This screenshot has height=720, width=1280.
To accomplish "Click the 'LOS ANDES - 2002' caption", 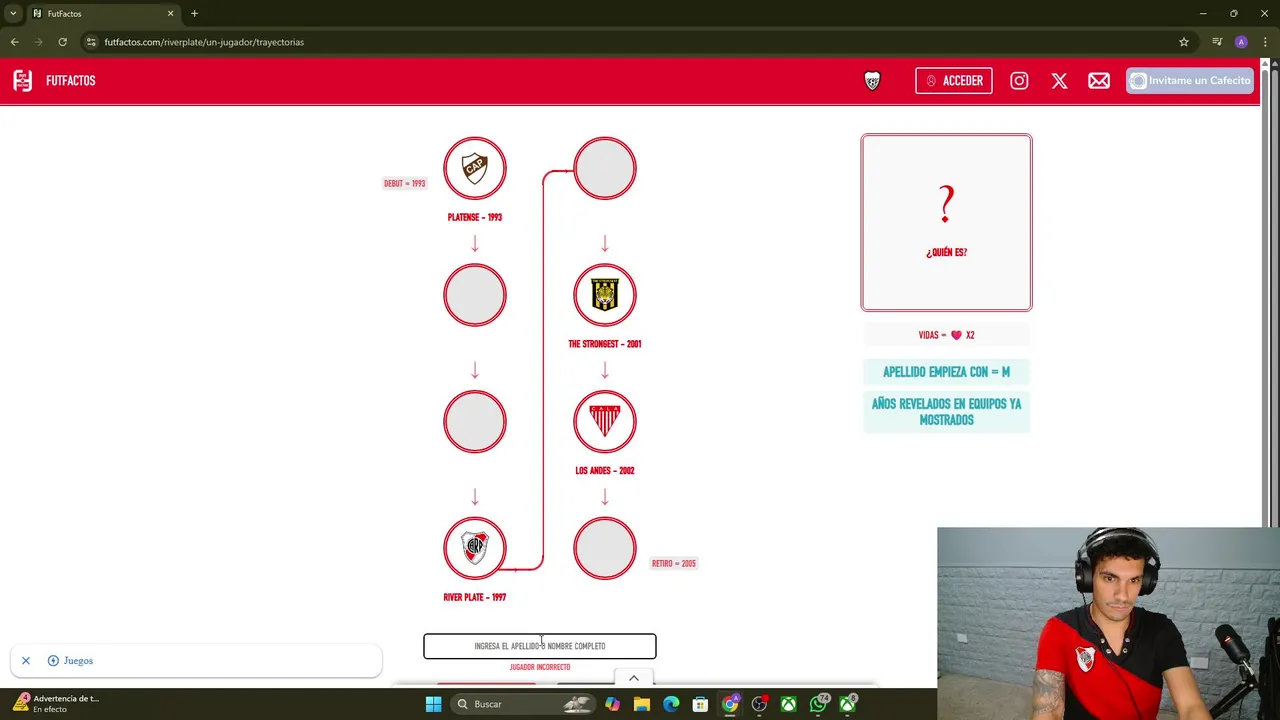I will [x=605, y=470].
